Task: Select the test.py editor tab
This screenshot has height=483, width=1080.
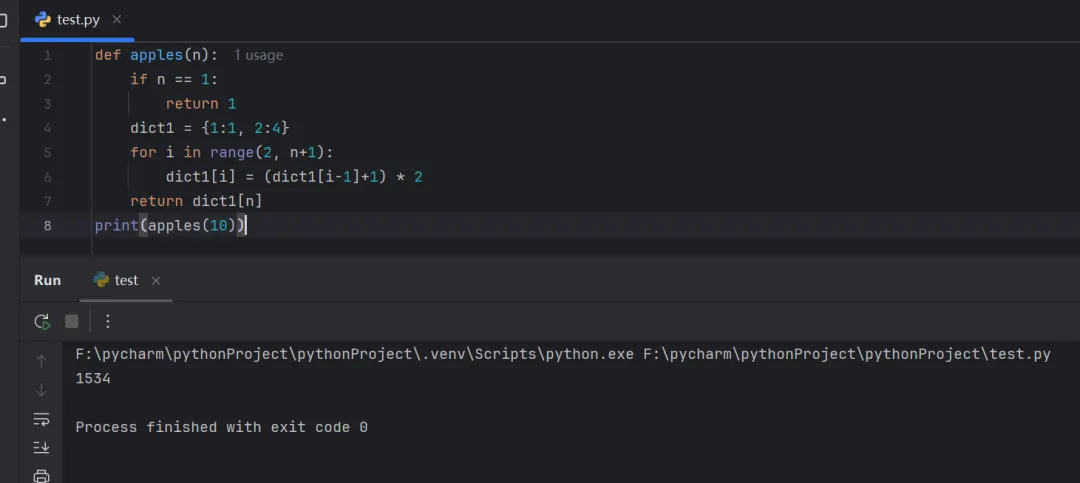Action: [x=77, y=19]
